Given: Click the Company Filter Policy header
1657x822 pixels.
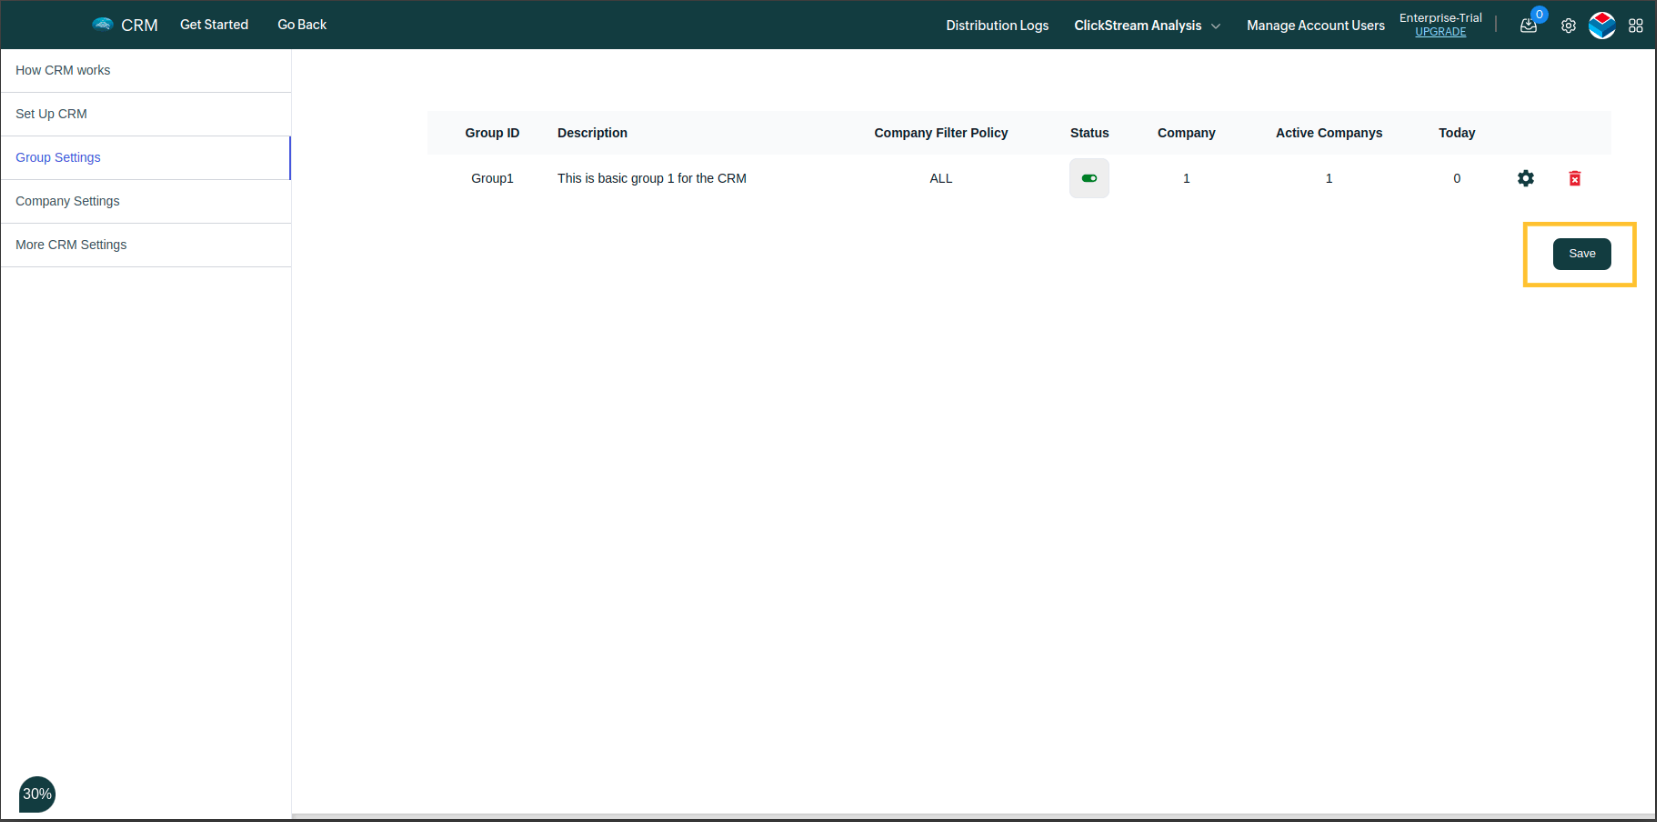Looking at the screenshot, I should 941,133.
